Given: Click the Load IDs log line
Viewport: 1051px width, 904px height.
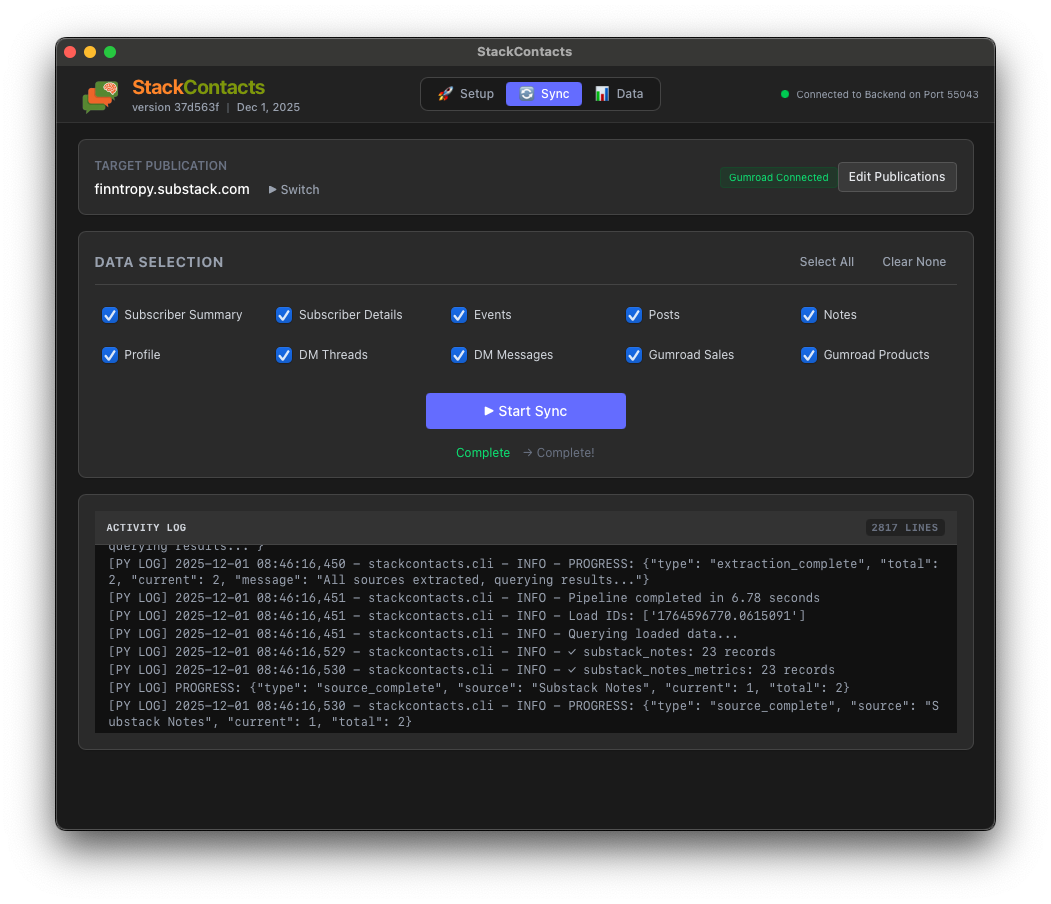Looking at the screenshot, I should click(x=456, y=616).
